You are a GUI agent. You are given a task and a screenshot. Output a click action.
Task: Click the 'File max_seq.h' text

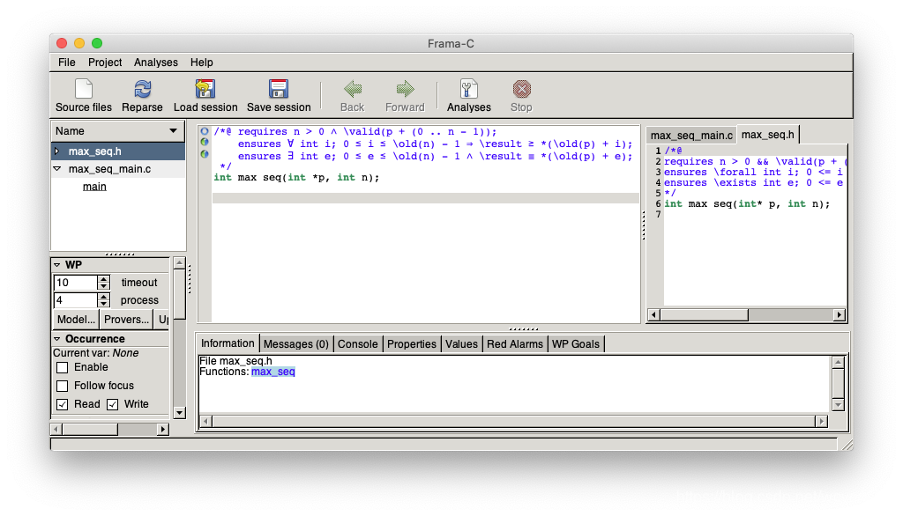point(236,361)
